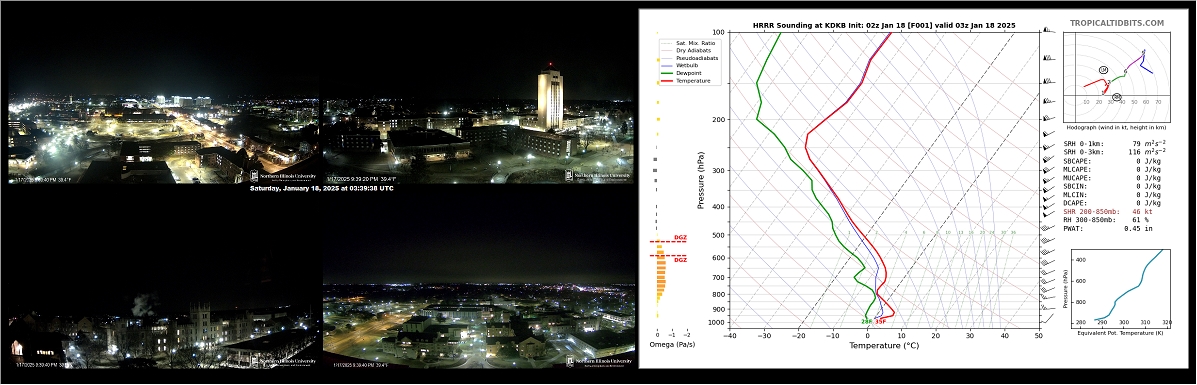The width and height of the screenshot is (1197, 385).
Task: Click the red 35F surface temperature label
Action: pyautogui.click(x=880, y=322)
